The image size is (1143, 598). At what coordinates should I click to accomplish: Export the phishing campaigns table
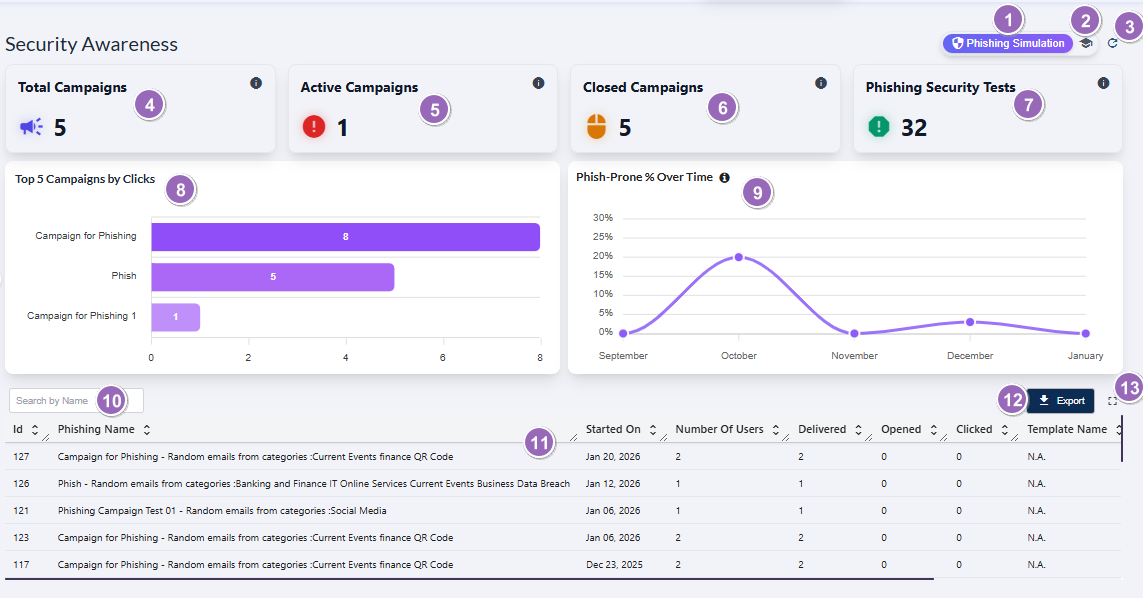(x=1060, y=400)
